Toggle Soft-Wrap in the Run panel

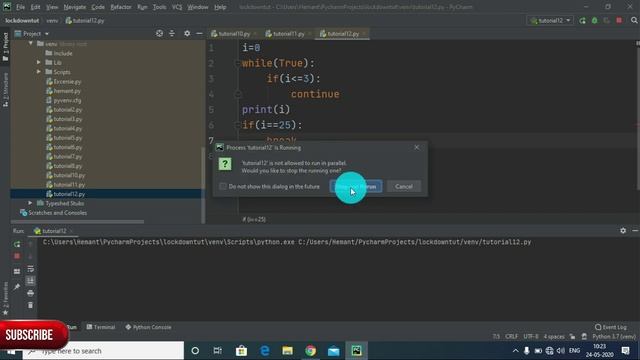coord(31,269)
